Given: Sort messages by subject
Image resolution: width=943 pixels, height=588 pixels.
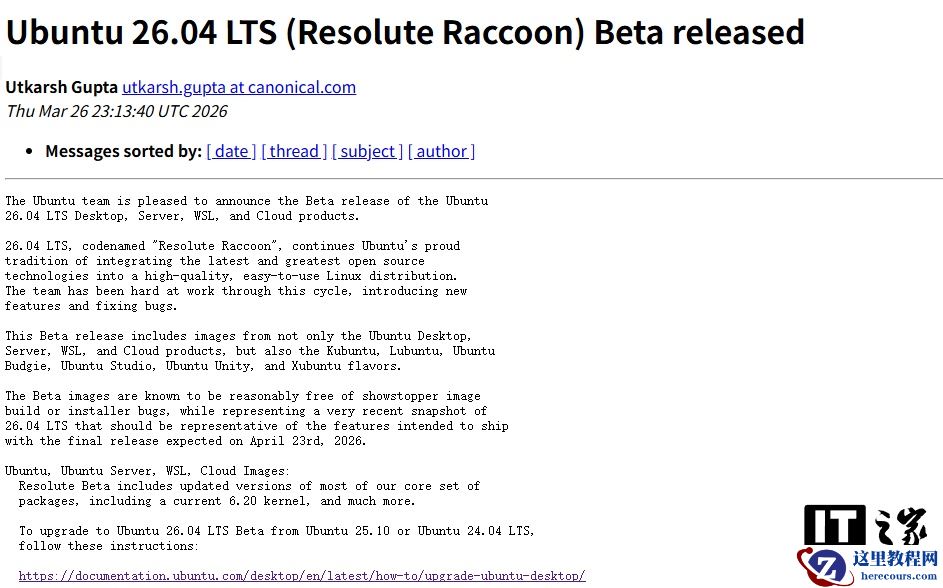Looking at the screenshot, I should (x=367, y=151).
